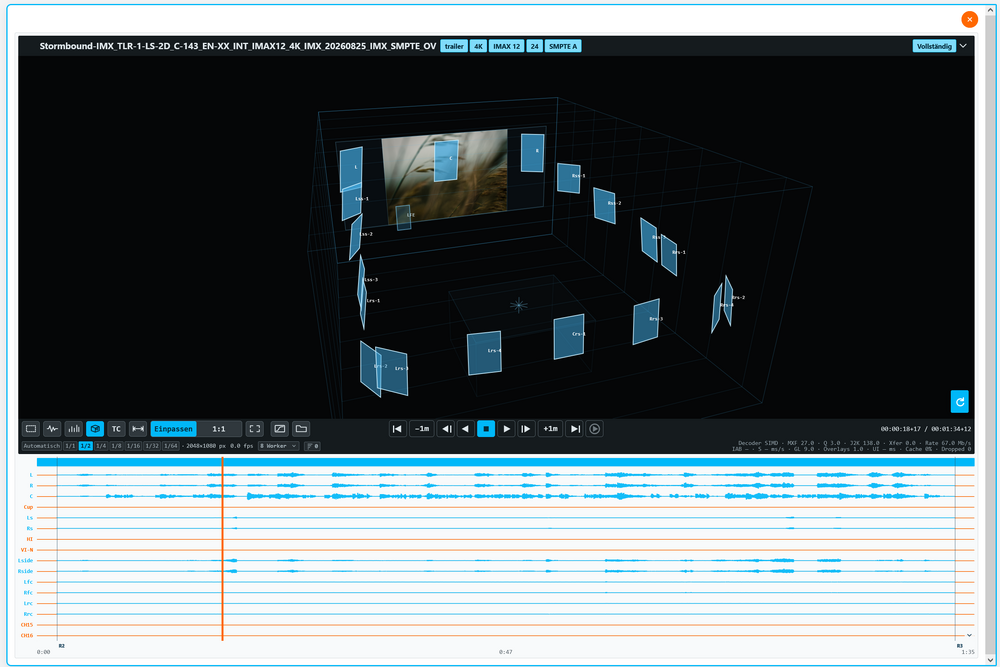This screenshot has width=1000, height=667.
Task: Play in reverse
Action: (x=466, y=429)
